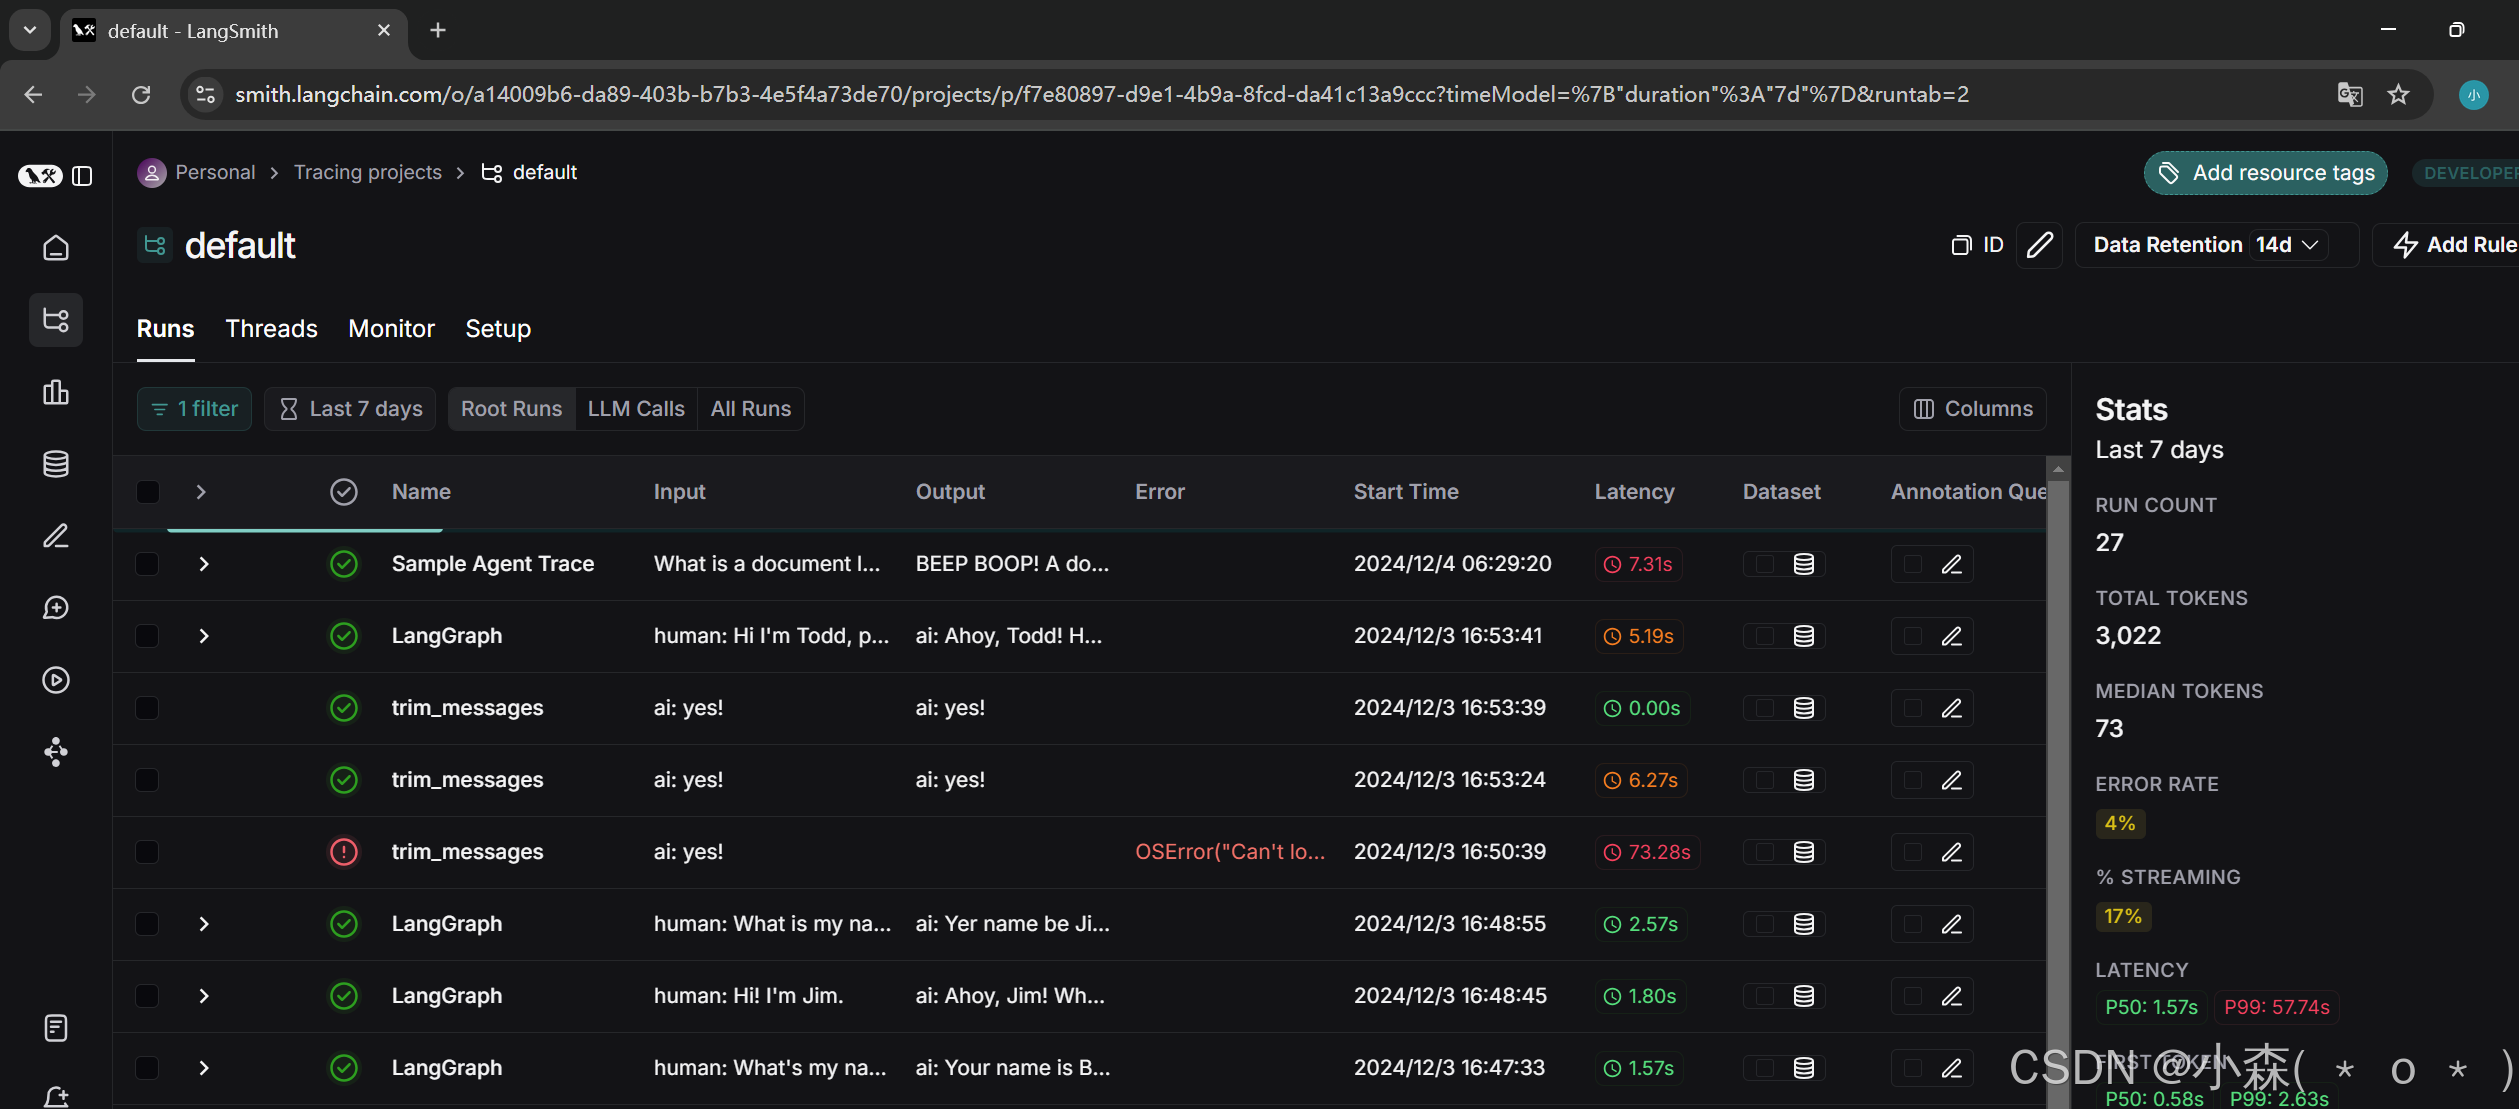Click the edit project pencil icon
The height and width of the screenshot is (1109, 2519).
click(2039, 245)
